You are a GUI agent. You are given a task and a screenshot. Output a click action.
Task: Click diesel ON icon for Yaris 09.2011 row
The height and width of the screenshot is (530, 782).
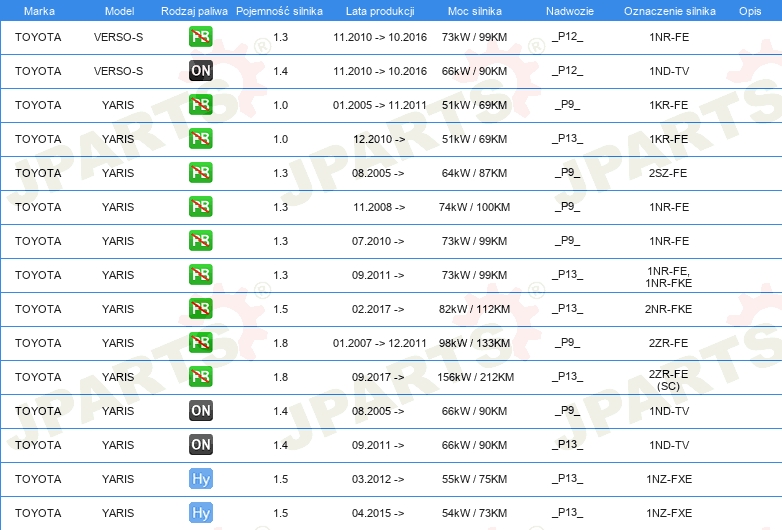point(200,444)
